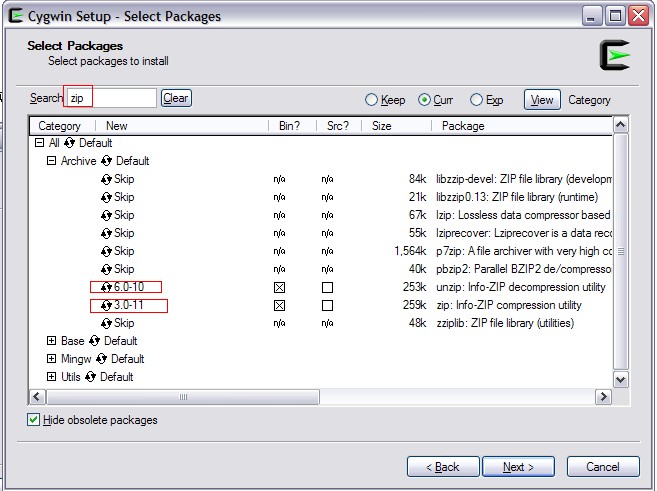Click the horizontal scrollbar thumb
Image resolution: width=657 pixels, height=491 pixels.
pos(183,397)
